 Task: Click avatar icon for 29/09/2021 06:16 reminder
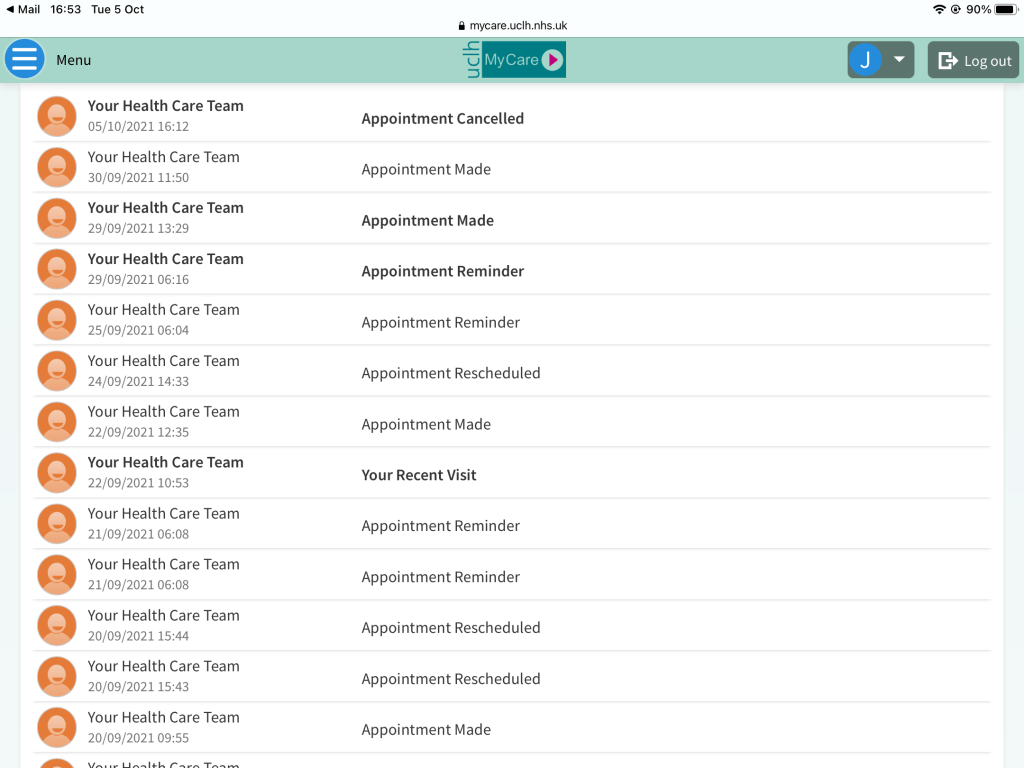[x=57, y=269]
